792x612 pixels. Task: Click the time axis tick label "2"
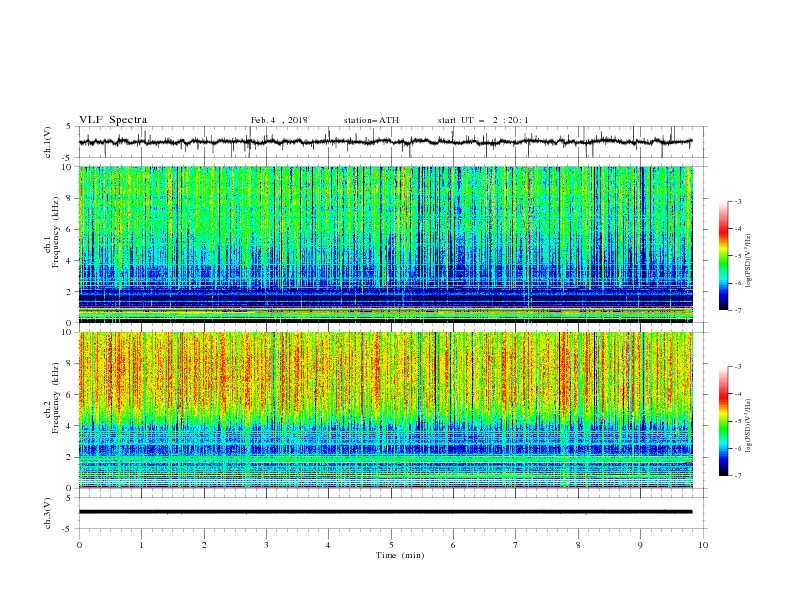click(204, 545)
